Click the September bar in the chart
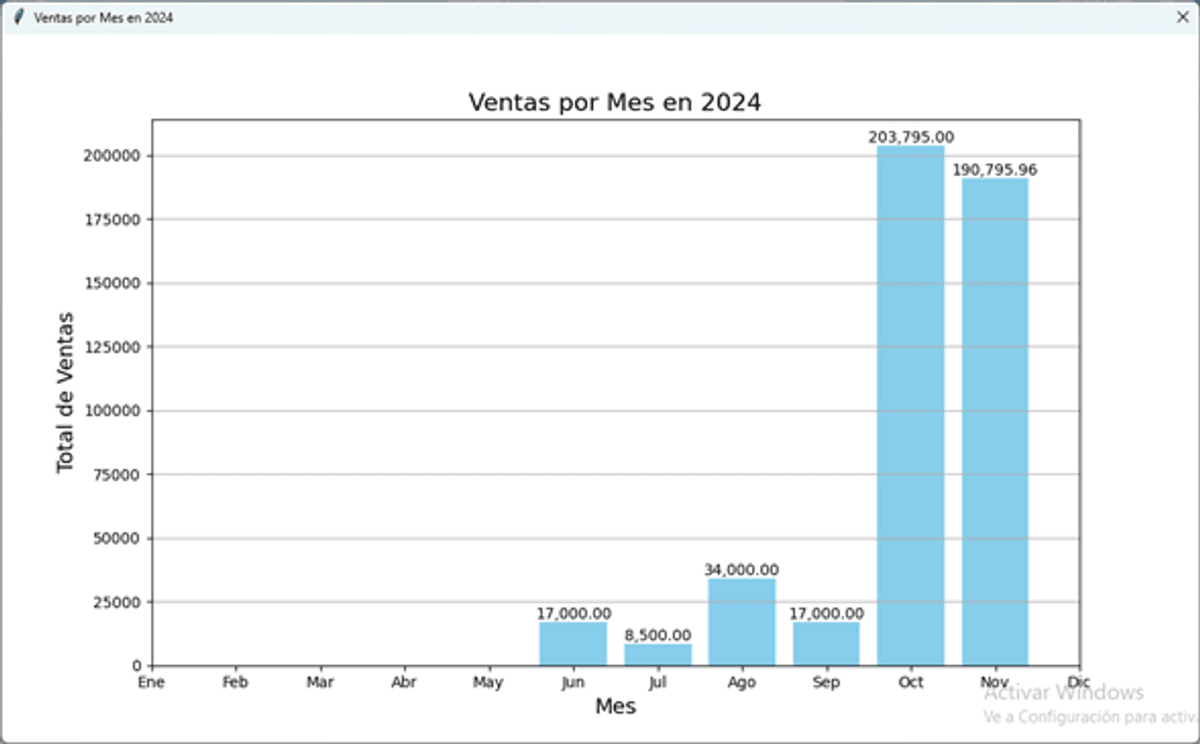 [826, 643]
